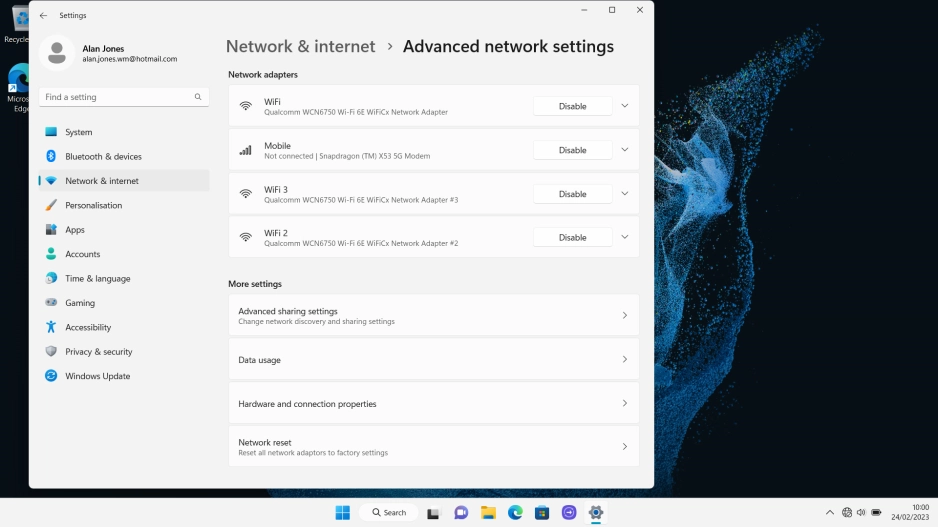Viewport: 938px width, 527px height.
Task: Select System in the sidebar
Action: (124, 132)
